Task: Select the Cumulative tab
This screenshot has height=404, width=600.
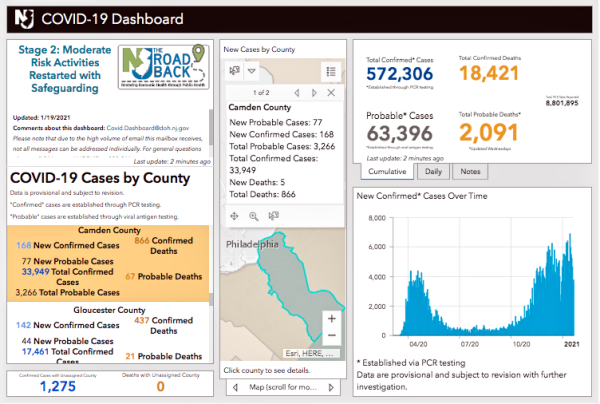Action: (x=386, y=171)
